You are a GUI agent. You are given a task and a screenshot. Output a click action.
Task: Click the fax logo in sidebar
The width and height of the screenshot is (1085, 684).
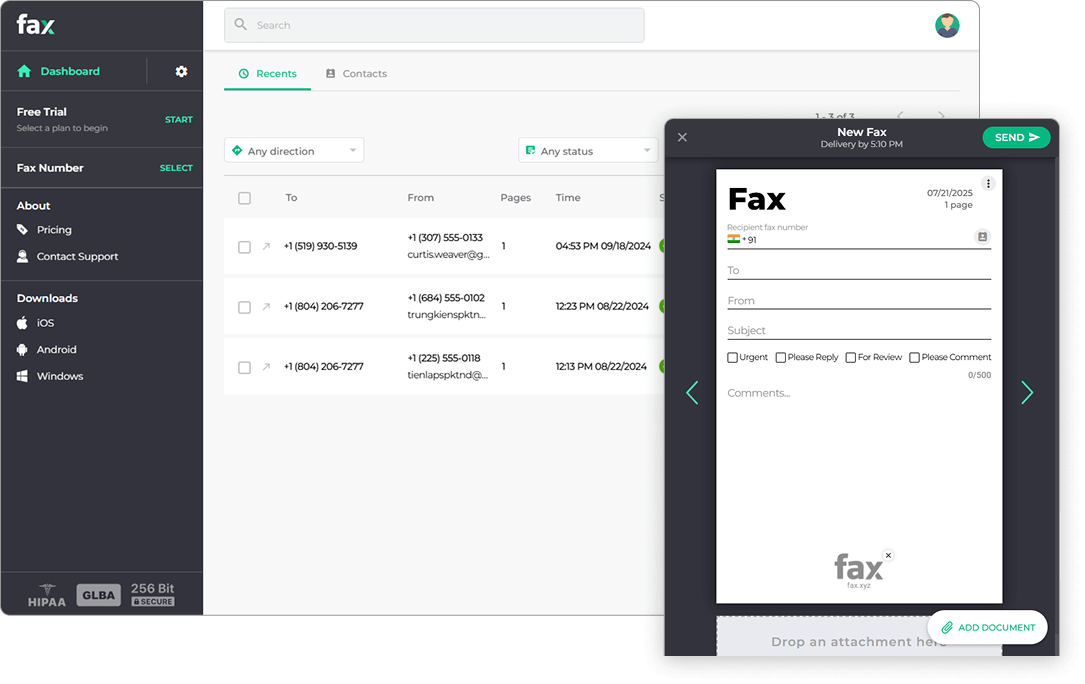click(36, 25)
